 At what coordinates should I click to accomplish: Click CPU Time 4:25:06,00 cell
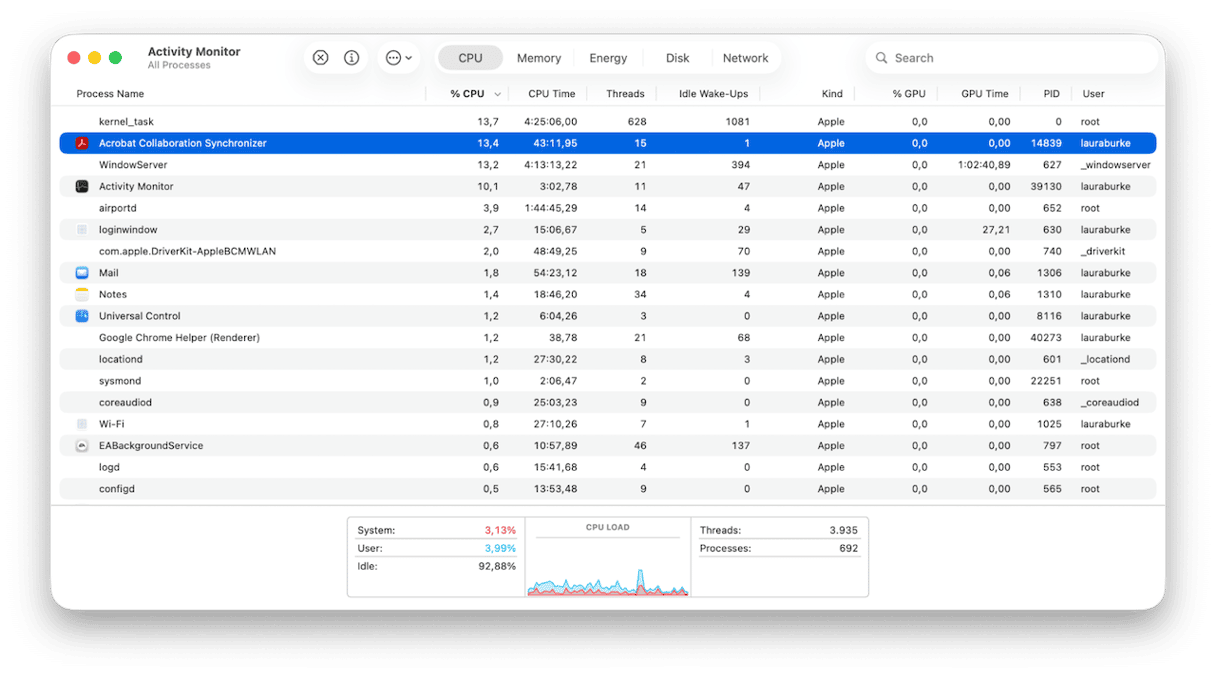pyautogui.click(x=550, y=121)
